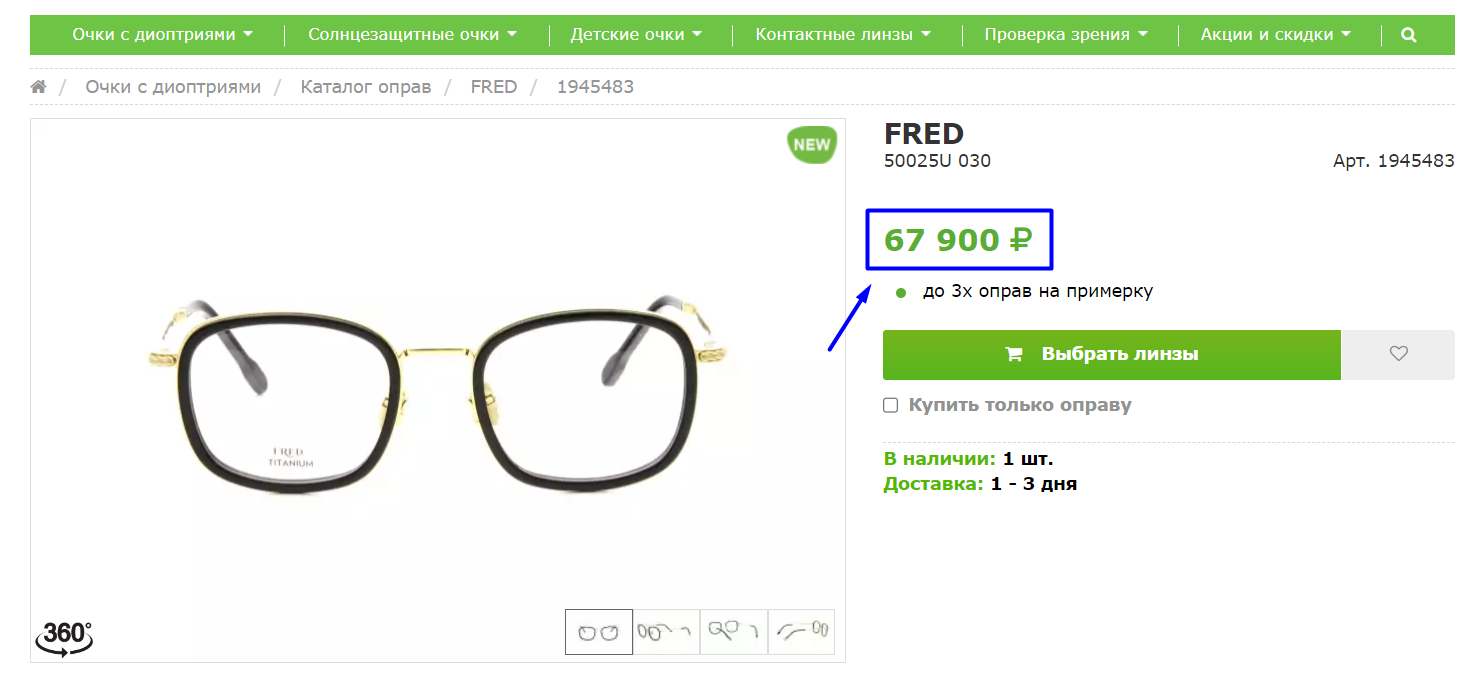Click the green NEW badge

[x=811, y=145]
